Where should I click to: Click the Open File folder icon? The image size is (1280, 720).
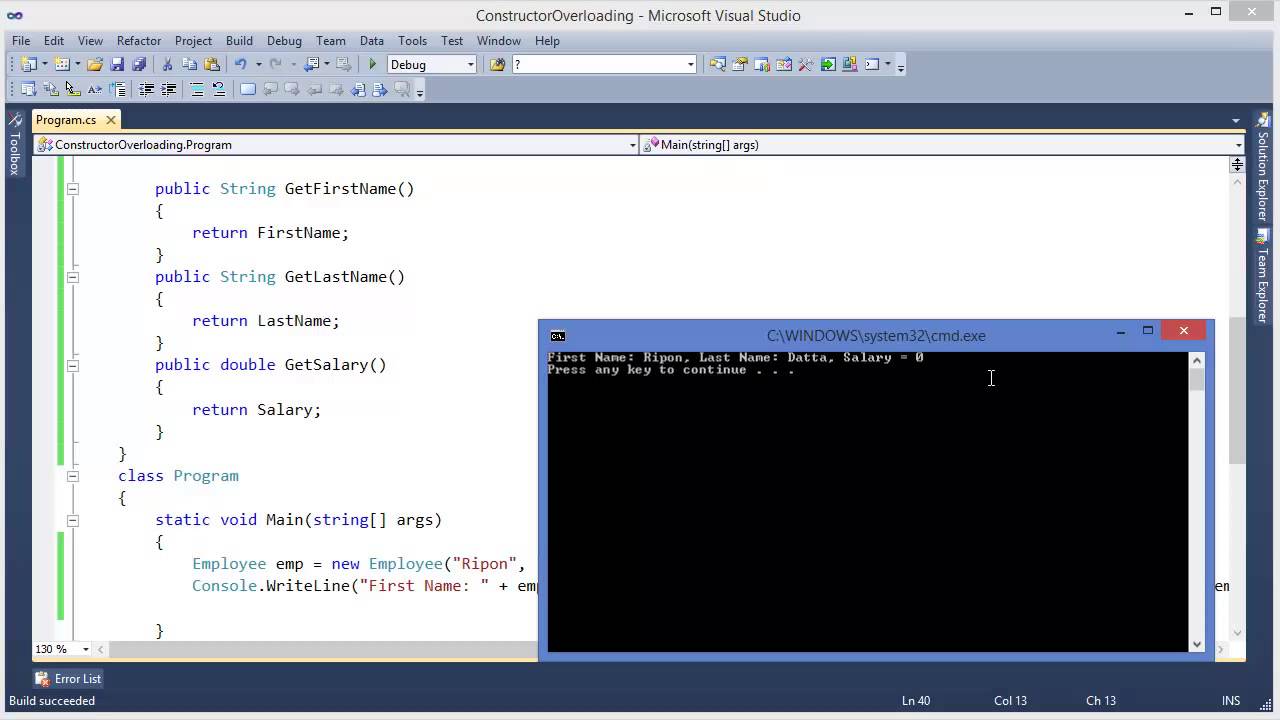(95, 64)
